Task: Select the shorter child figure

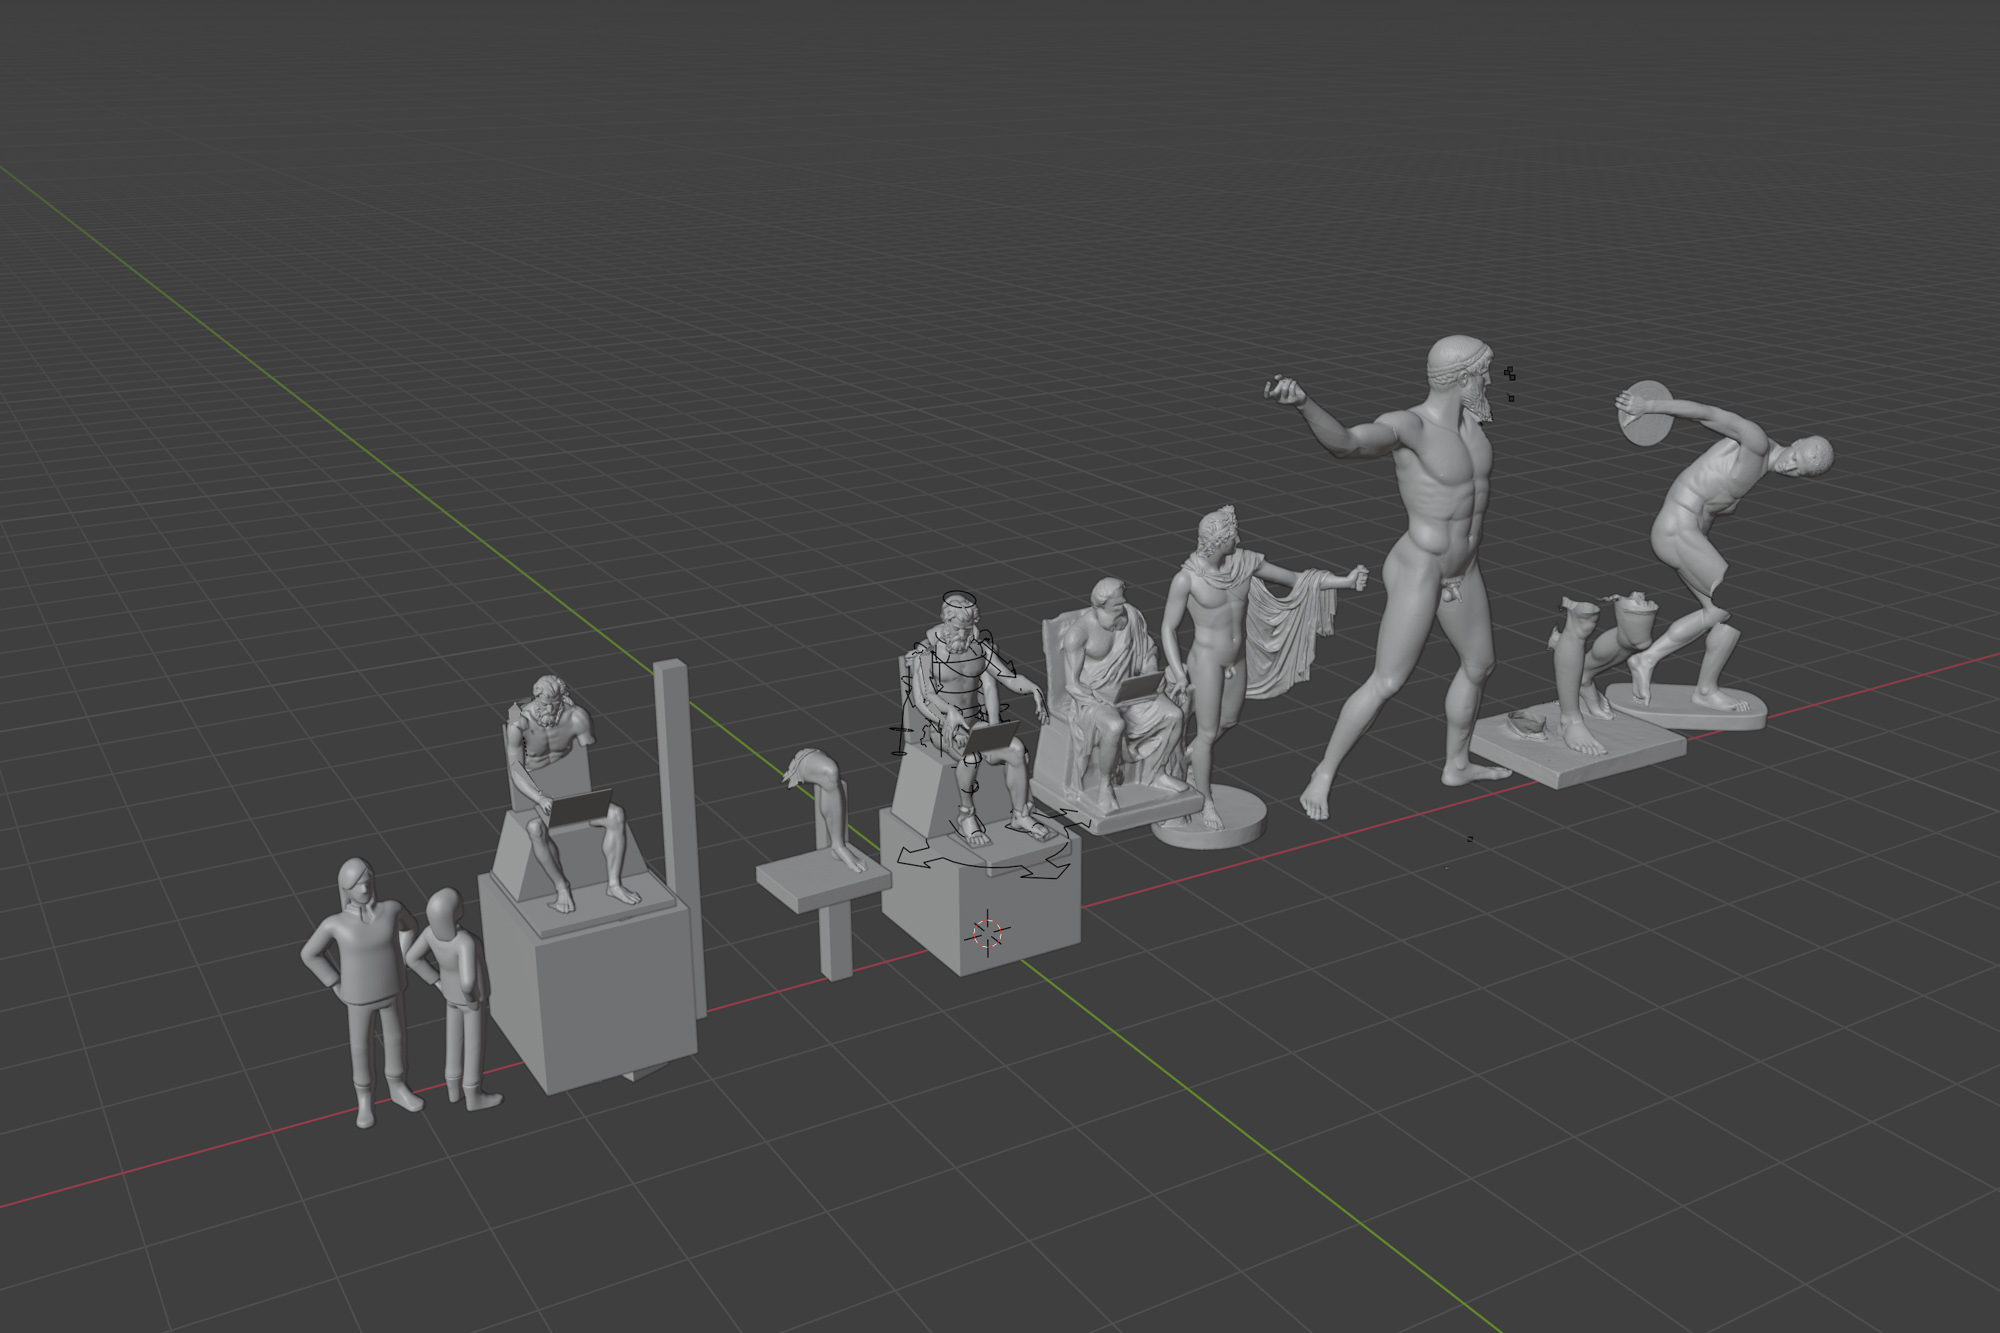Action: tap(457, 965)
